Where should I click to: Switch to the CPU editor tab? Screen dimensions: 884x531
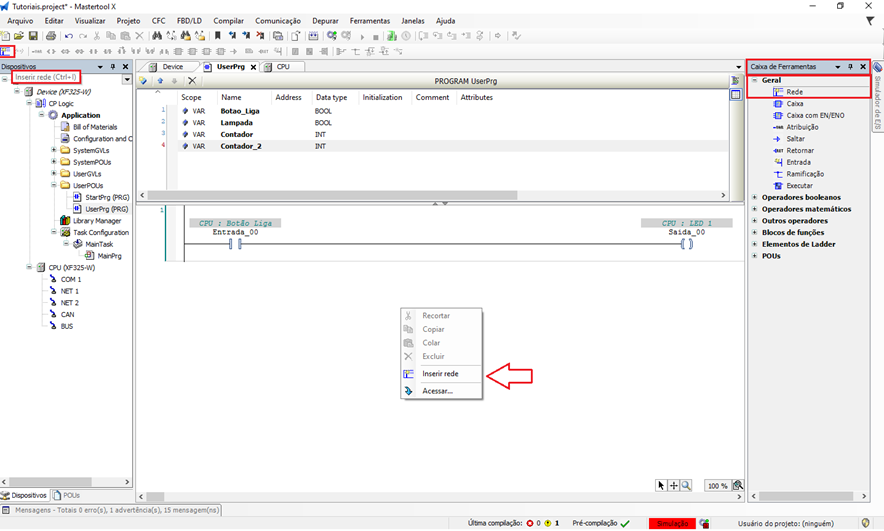283,67
